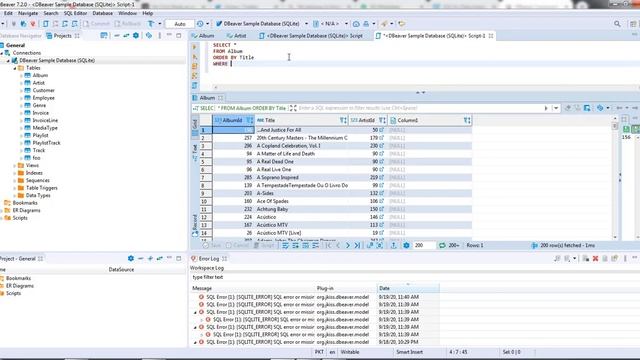Open Commit/transaction mode Auto field

[x=180, y=24]
